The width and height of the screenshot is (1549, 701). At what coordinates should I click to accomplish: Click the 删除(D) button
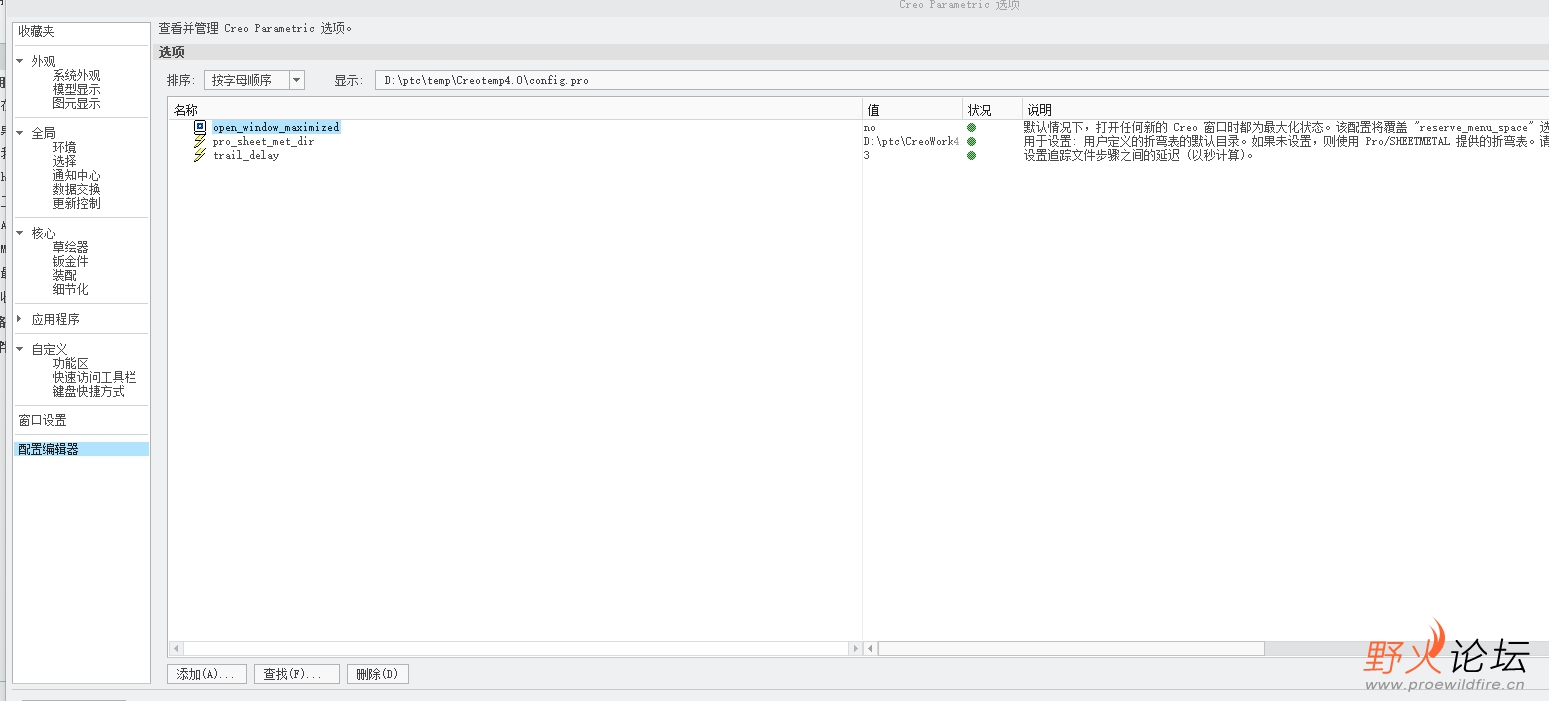coord(378,674)
